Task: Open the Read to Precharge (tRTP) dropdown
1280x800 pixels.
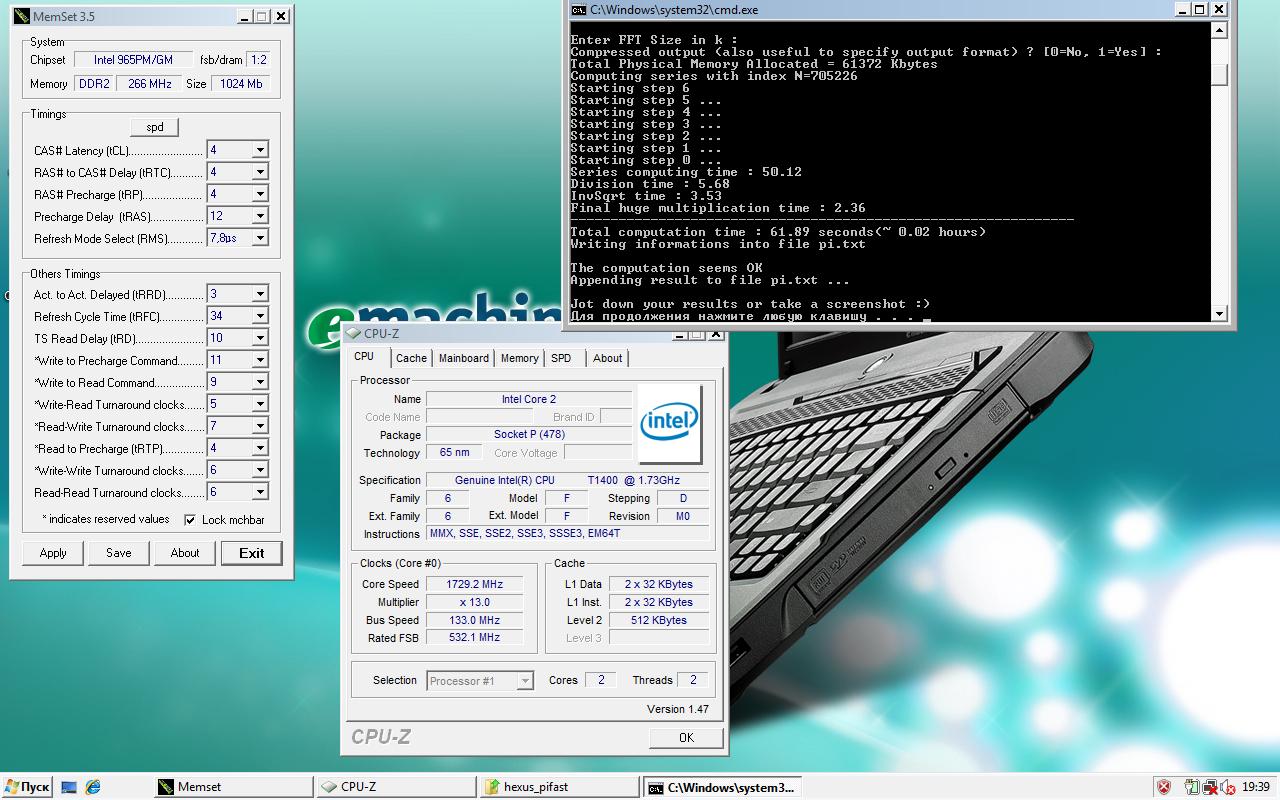Action: tap(260, 448)
